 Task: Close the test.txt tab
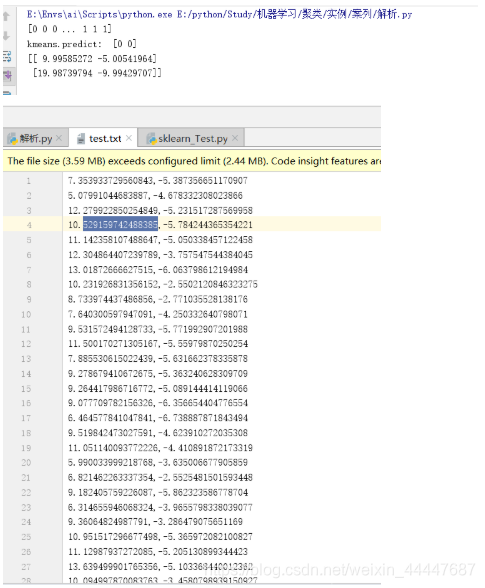(x=129, y=138)
